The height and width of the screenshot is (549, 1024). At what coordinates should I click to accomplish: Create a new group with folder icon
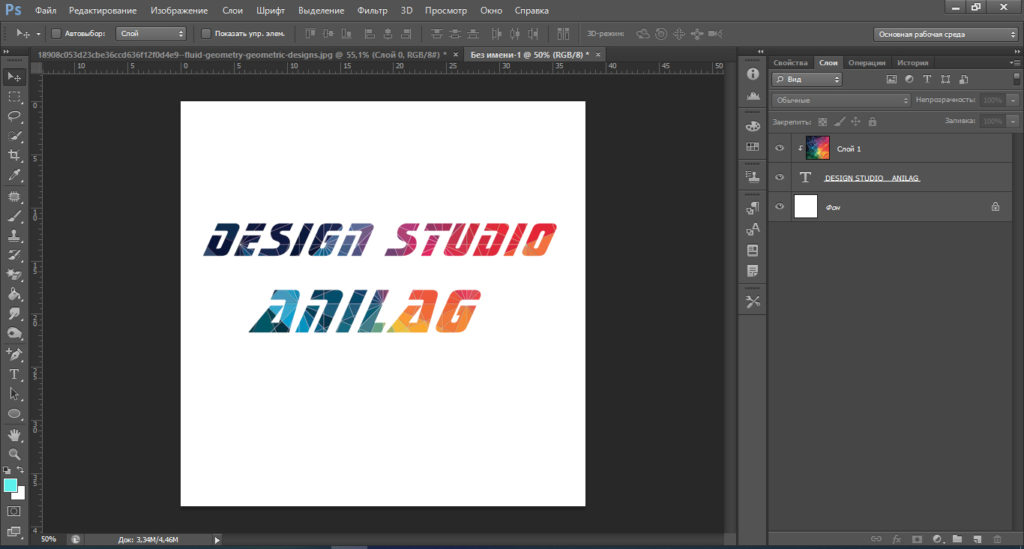tap(957, 538)
